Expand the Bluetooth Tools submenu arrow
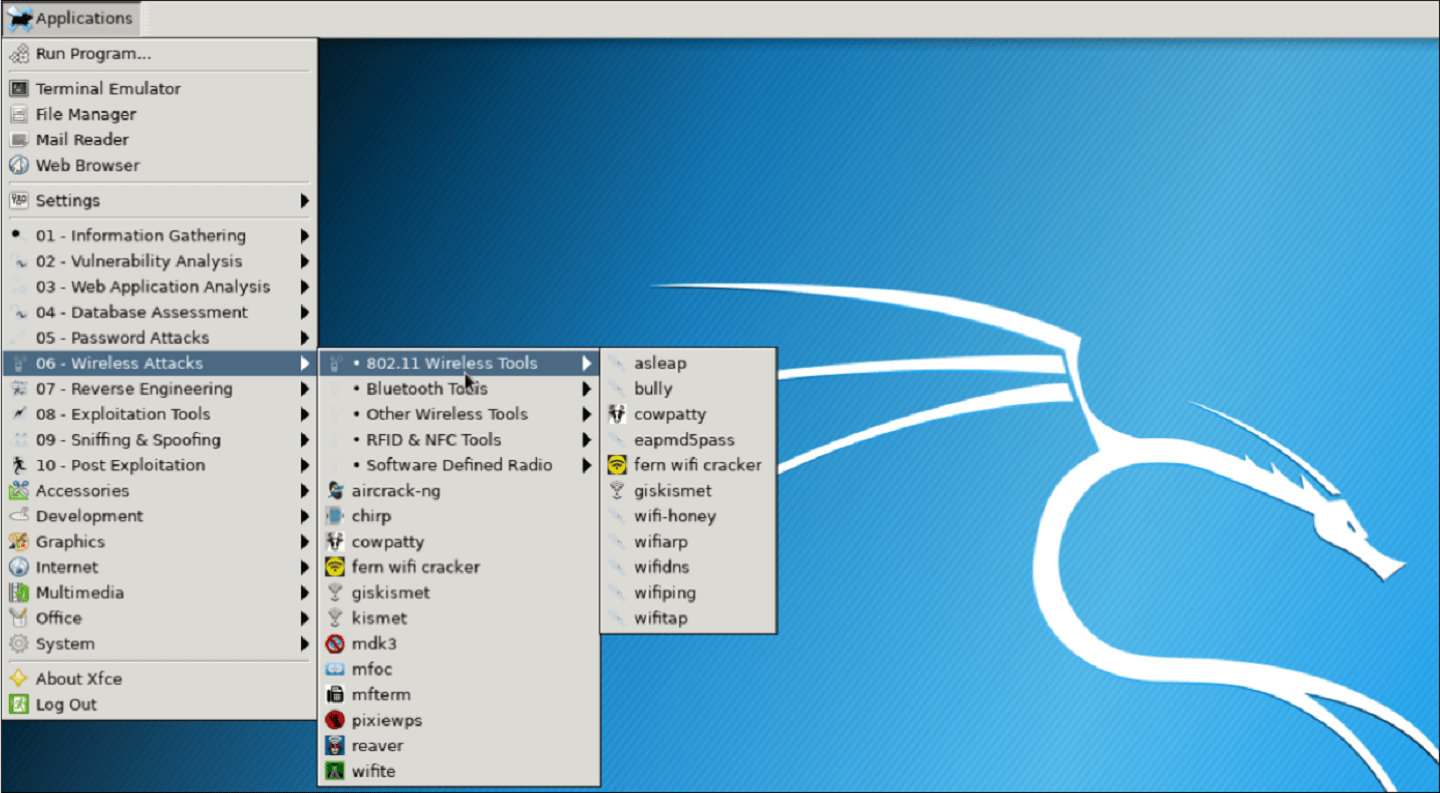This screenshot has height=793, width=1440. tap(587, 389)
